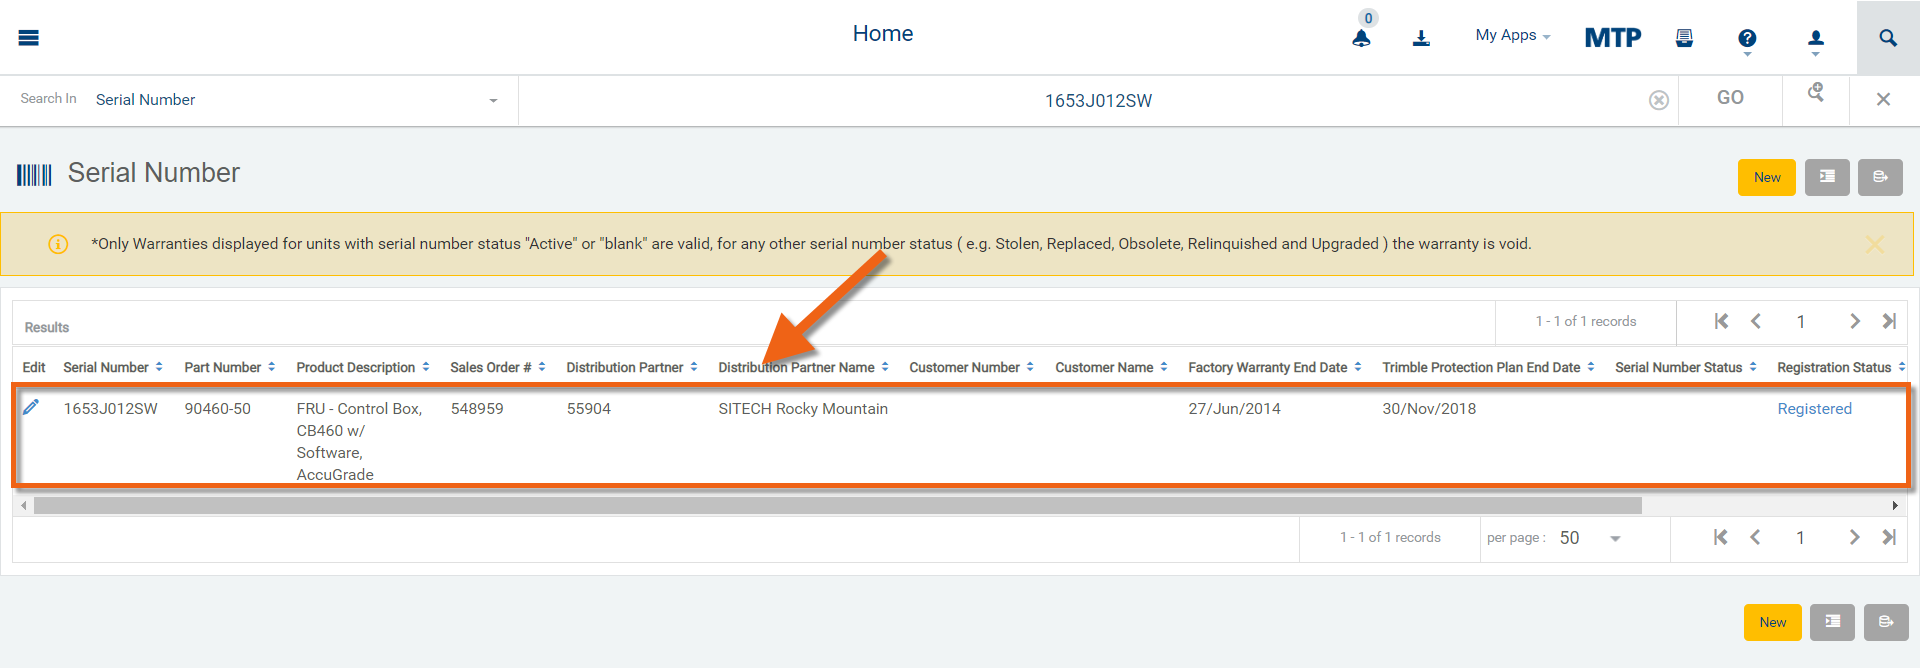Open the advanced search icon
This screenshot has width=1920, height=668.
[x=1816, y=94]
